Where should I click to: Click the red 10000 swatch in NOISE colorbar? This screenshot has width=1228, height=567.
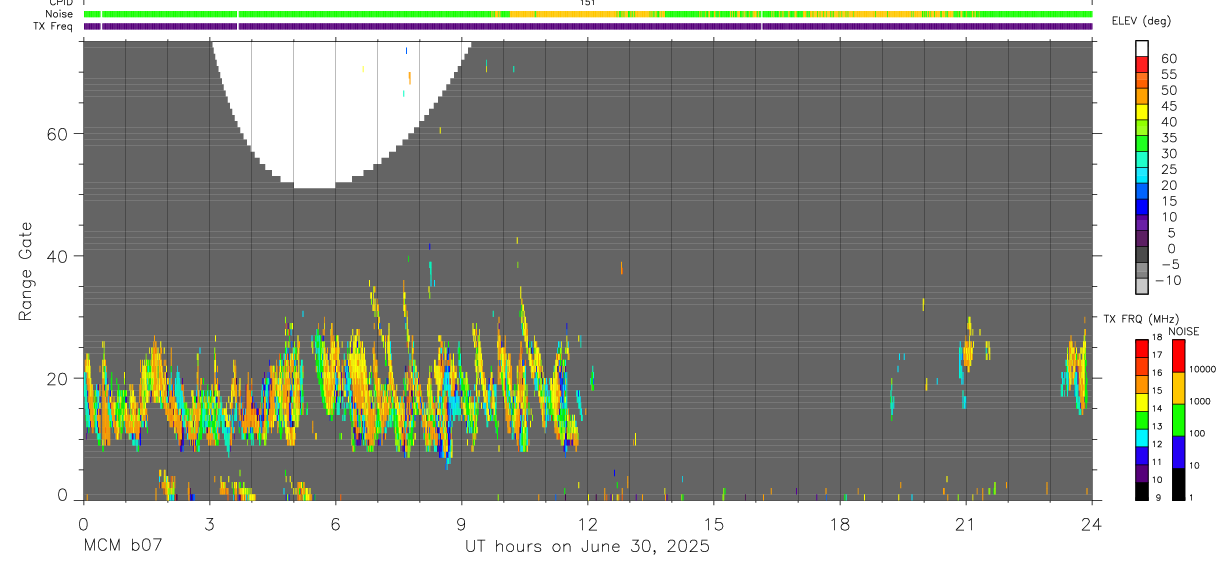coord(1179,356)
